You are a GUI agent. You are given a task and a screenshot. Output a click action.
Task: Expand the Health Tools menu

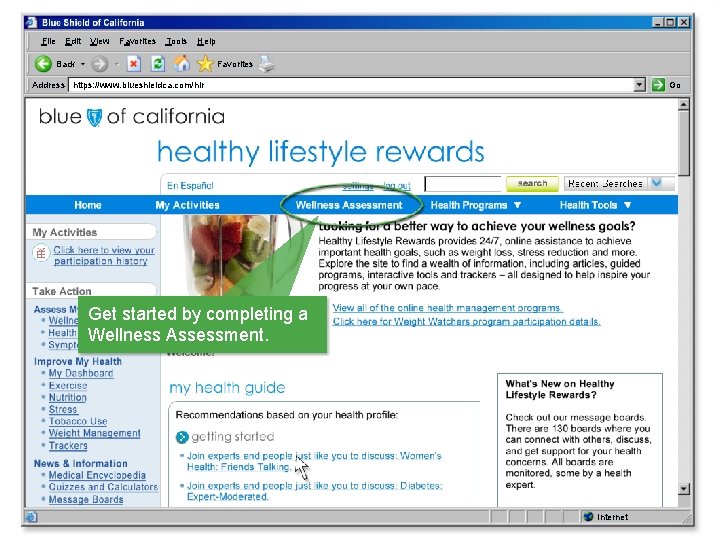pos(628,205)
